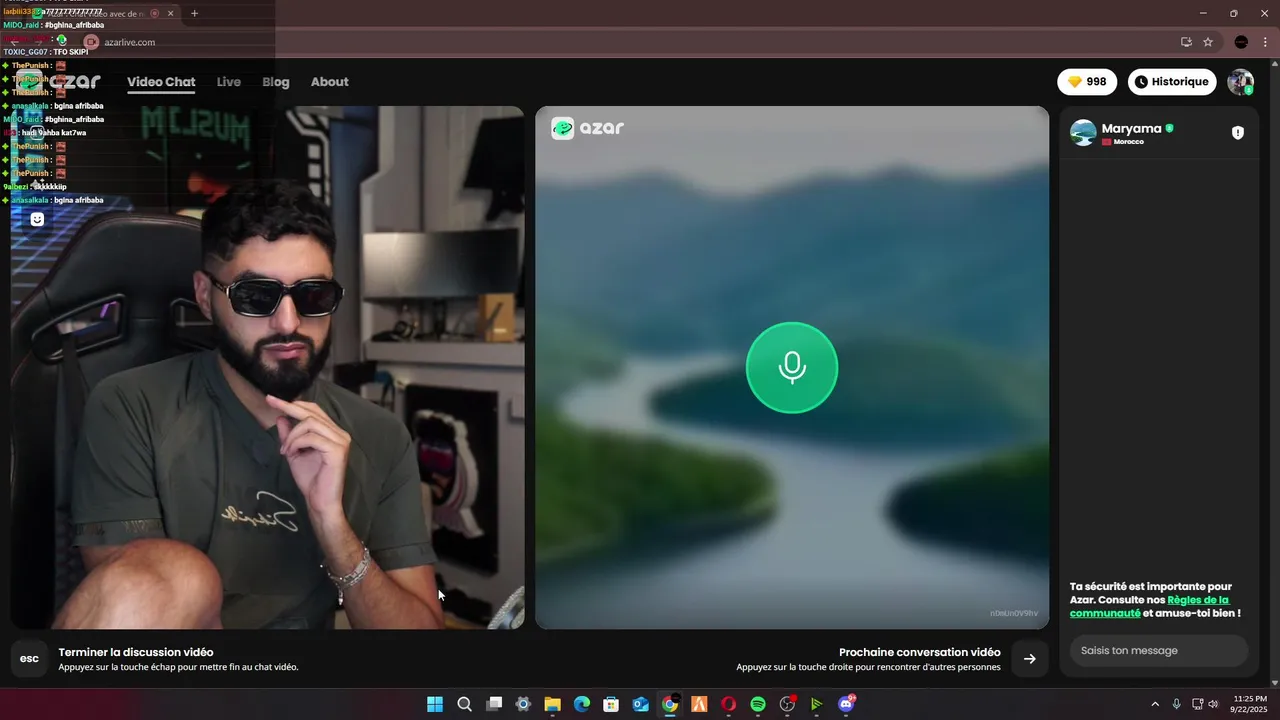Image resolution: width=1280 pixels, height=720 pixels.
Task: Click the azar watermark logo on the partner video
Action: 588,128
